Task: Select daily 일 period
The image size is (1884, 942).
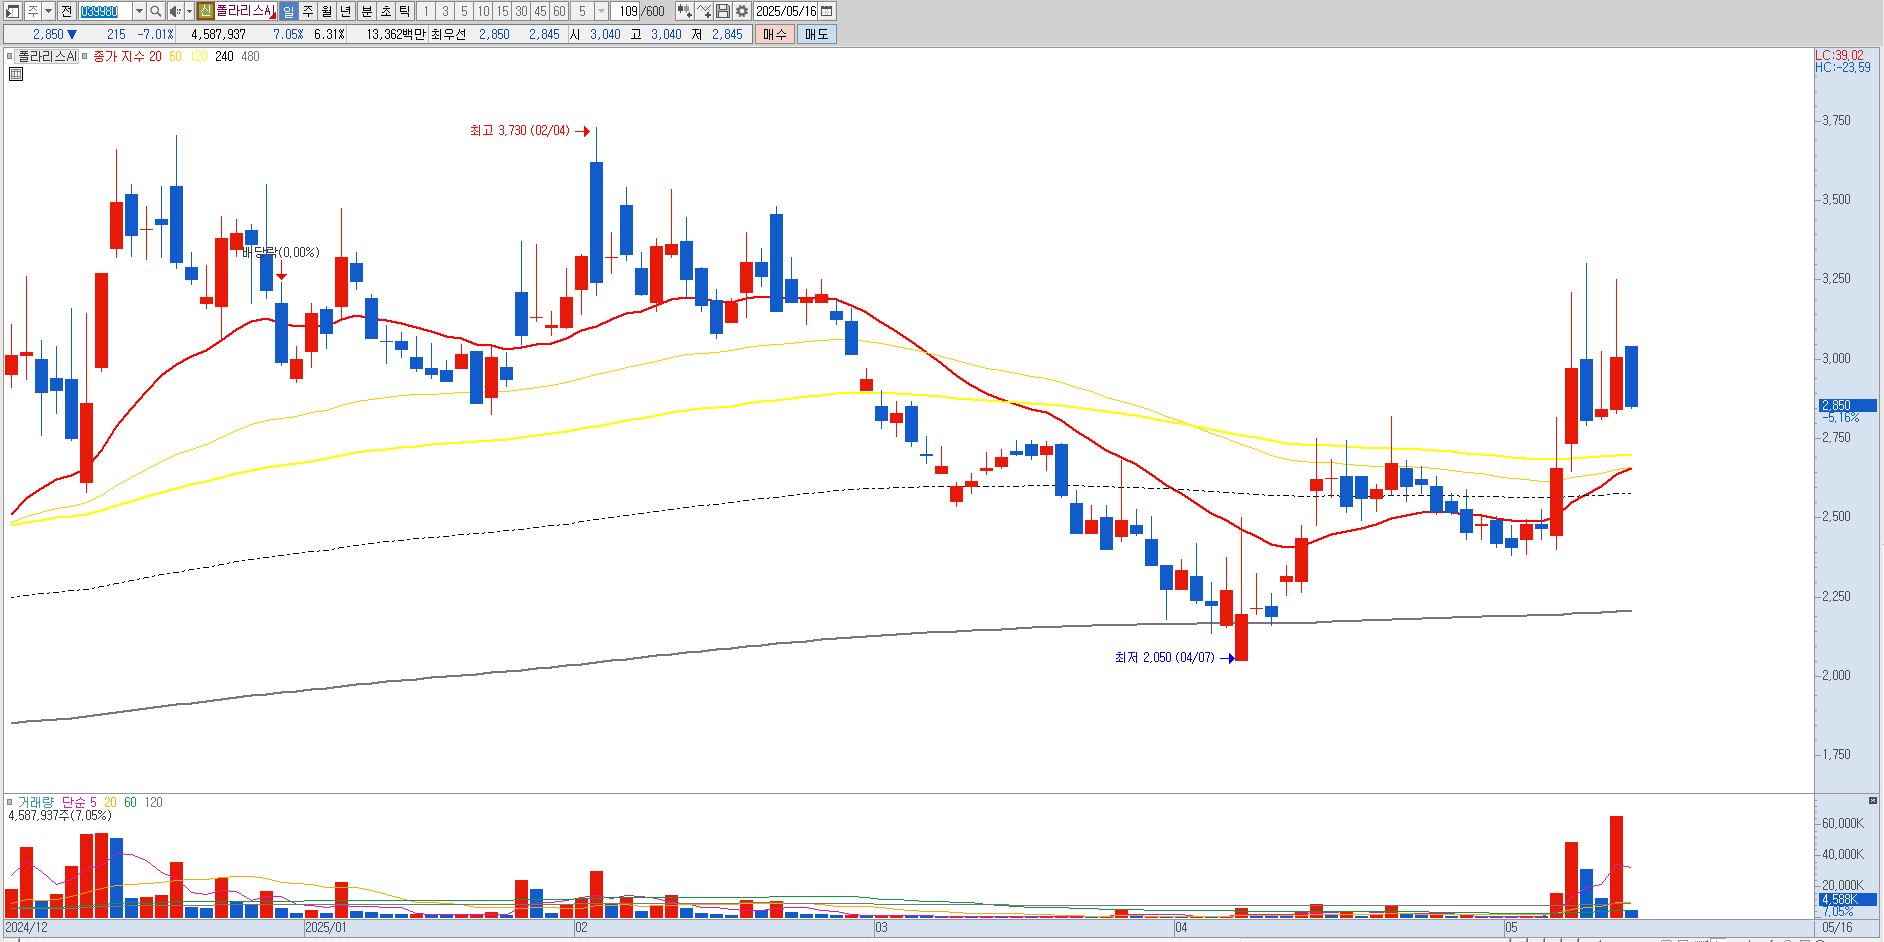Action: point(288,11)
